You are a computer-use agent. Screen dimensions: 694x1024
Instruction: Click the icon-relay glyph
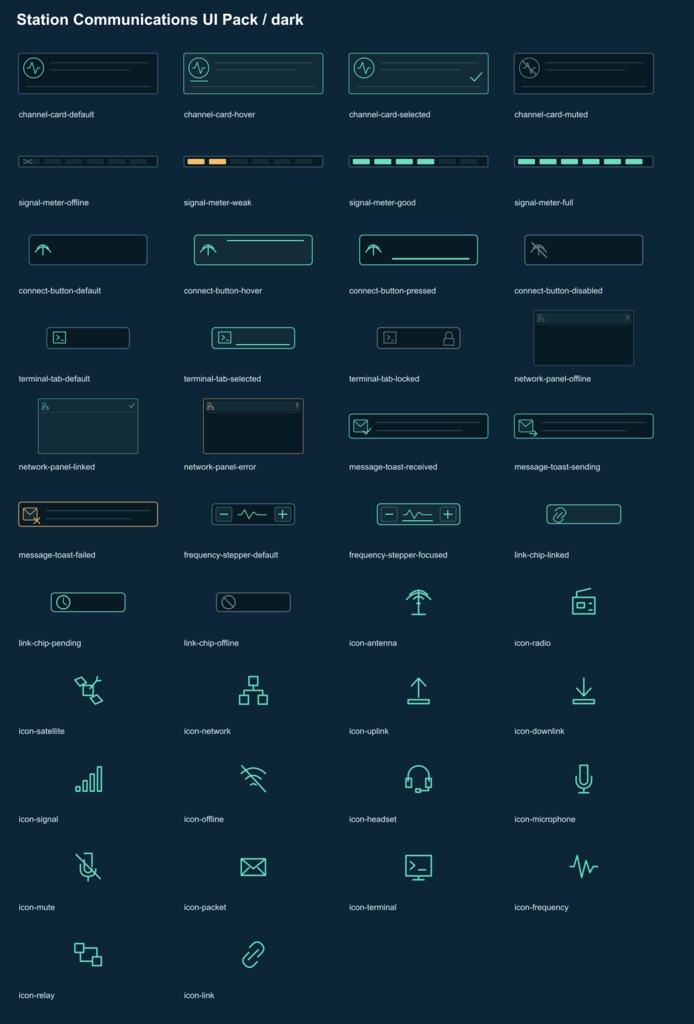[x=88, y=954]
